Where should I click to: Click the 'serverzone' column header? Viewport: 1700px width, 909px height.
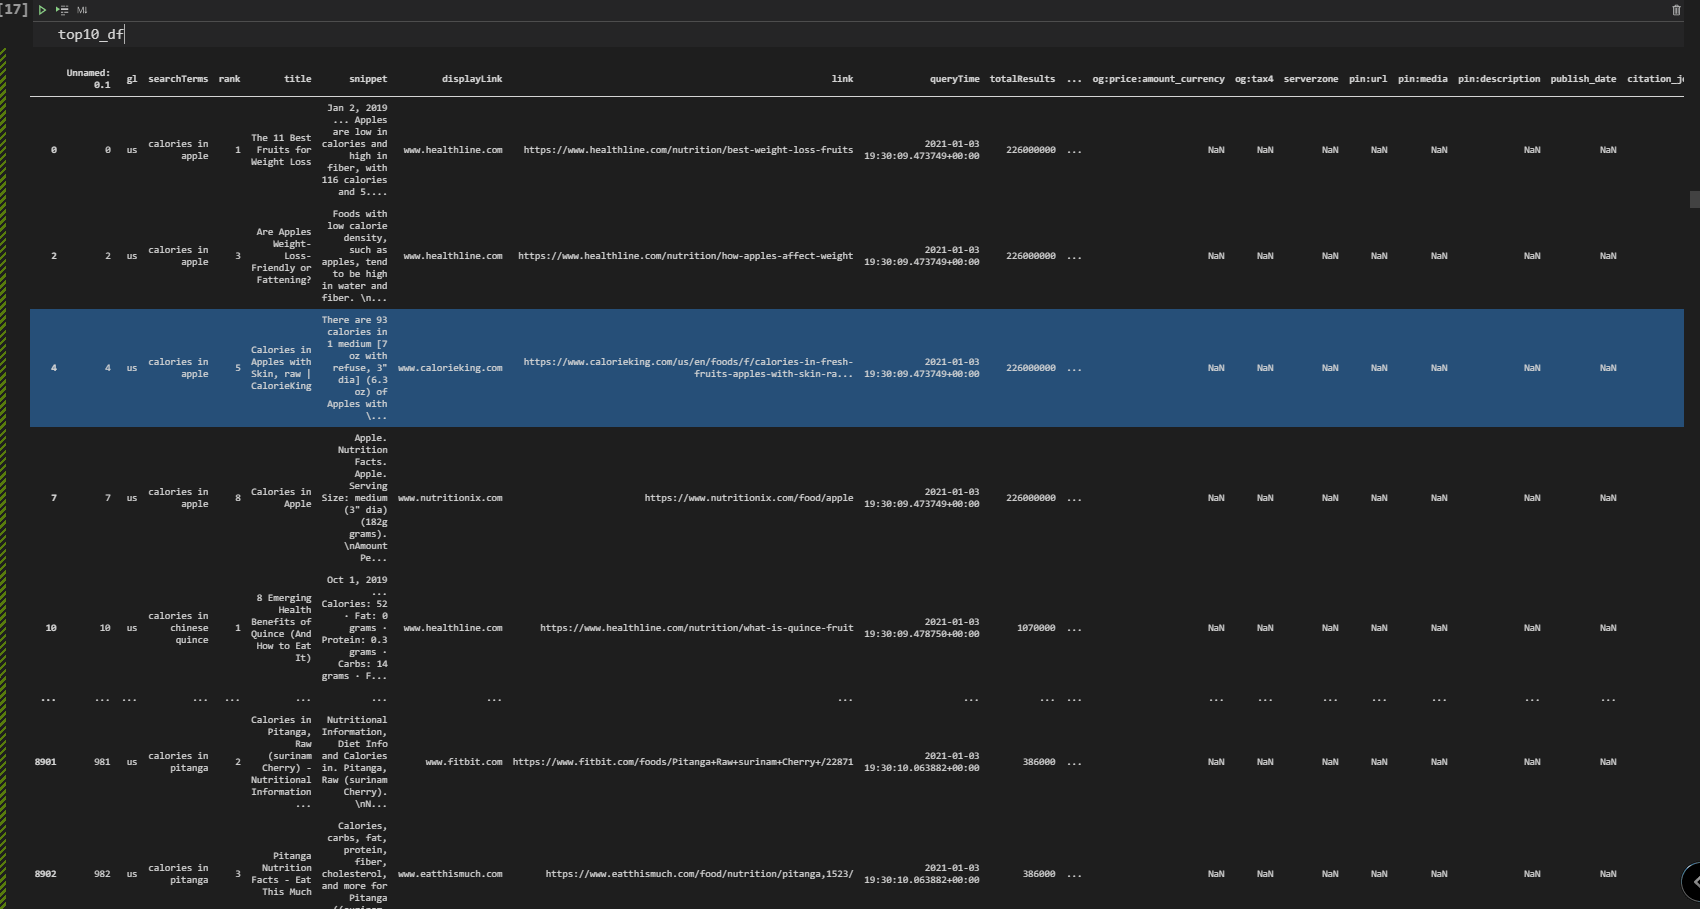[1310, 79]
